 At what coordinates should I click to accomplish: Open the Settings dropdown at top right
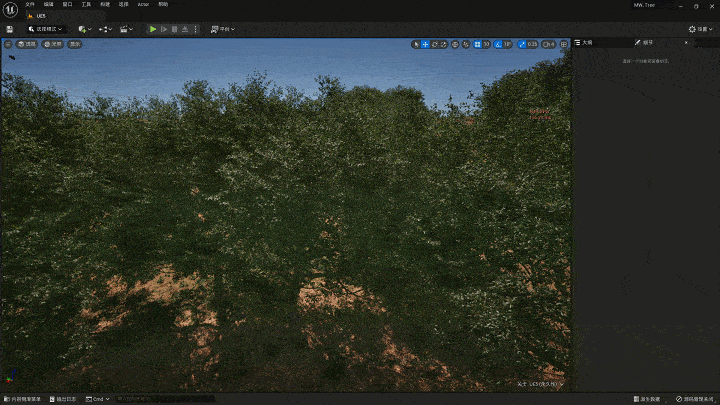click(699, 29)
